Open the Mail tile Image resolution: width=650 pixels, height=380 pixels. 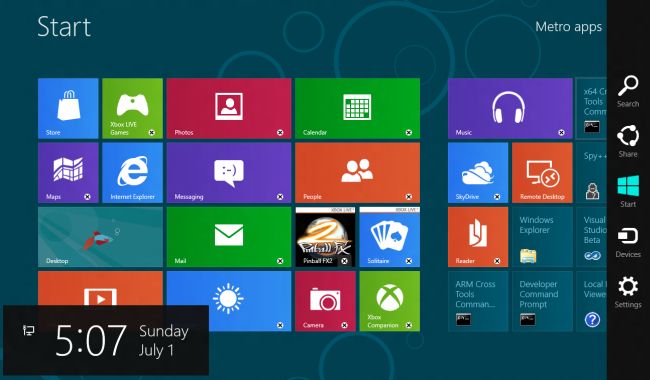pos(229,237)
